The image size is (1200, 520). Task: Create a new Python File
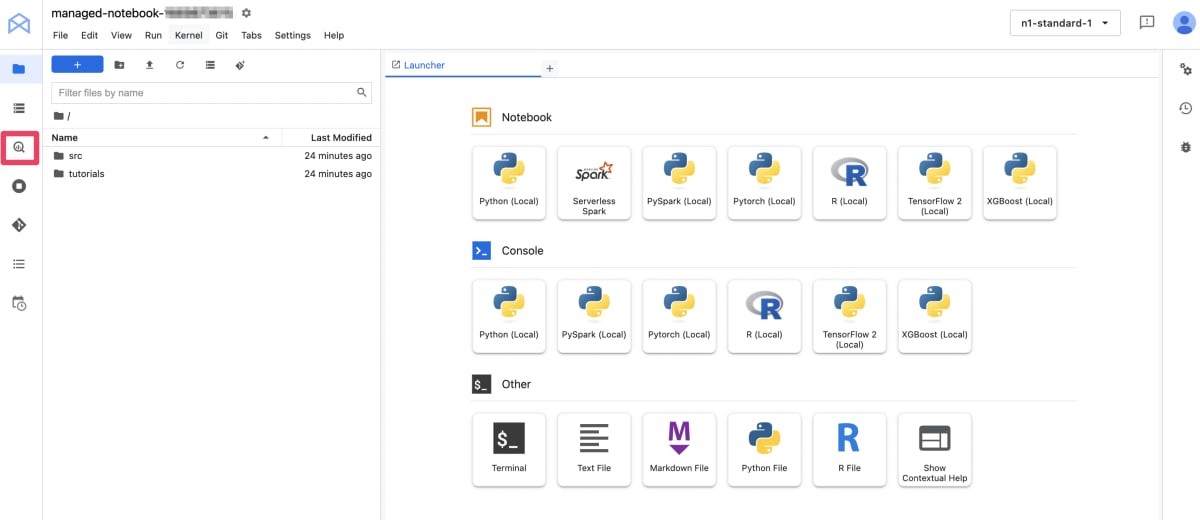pos(764,450)
